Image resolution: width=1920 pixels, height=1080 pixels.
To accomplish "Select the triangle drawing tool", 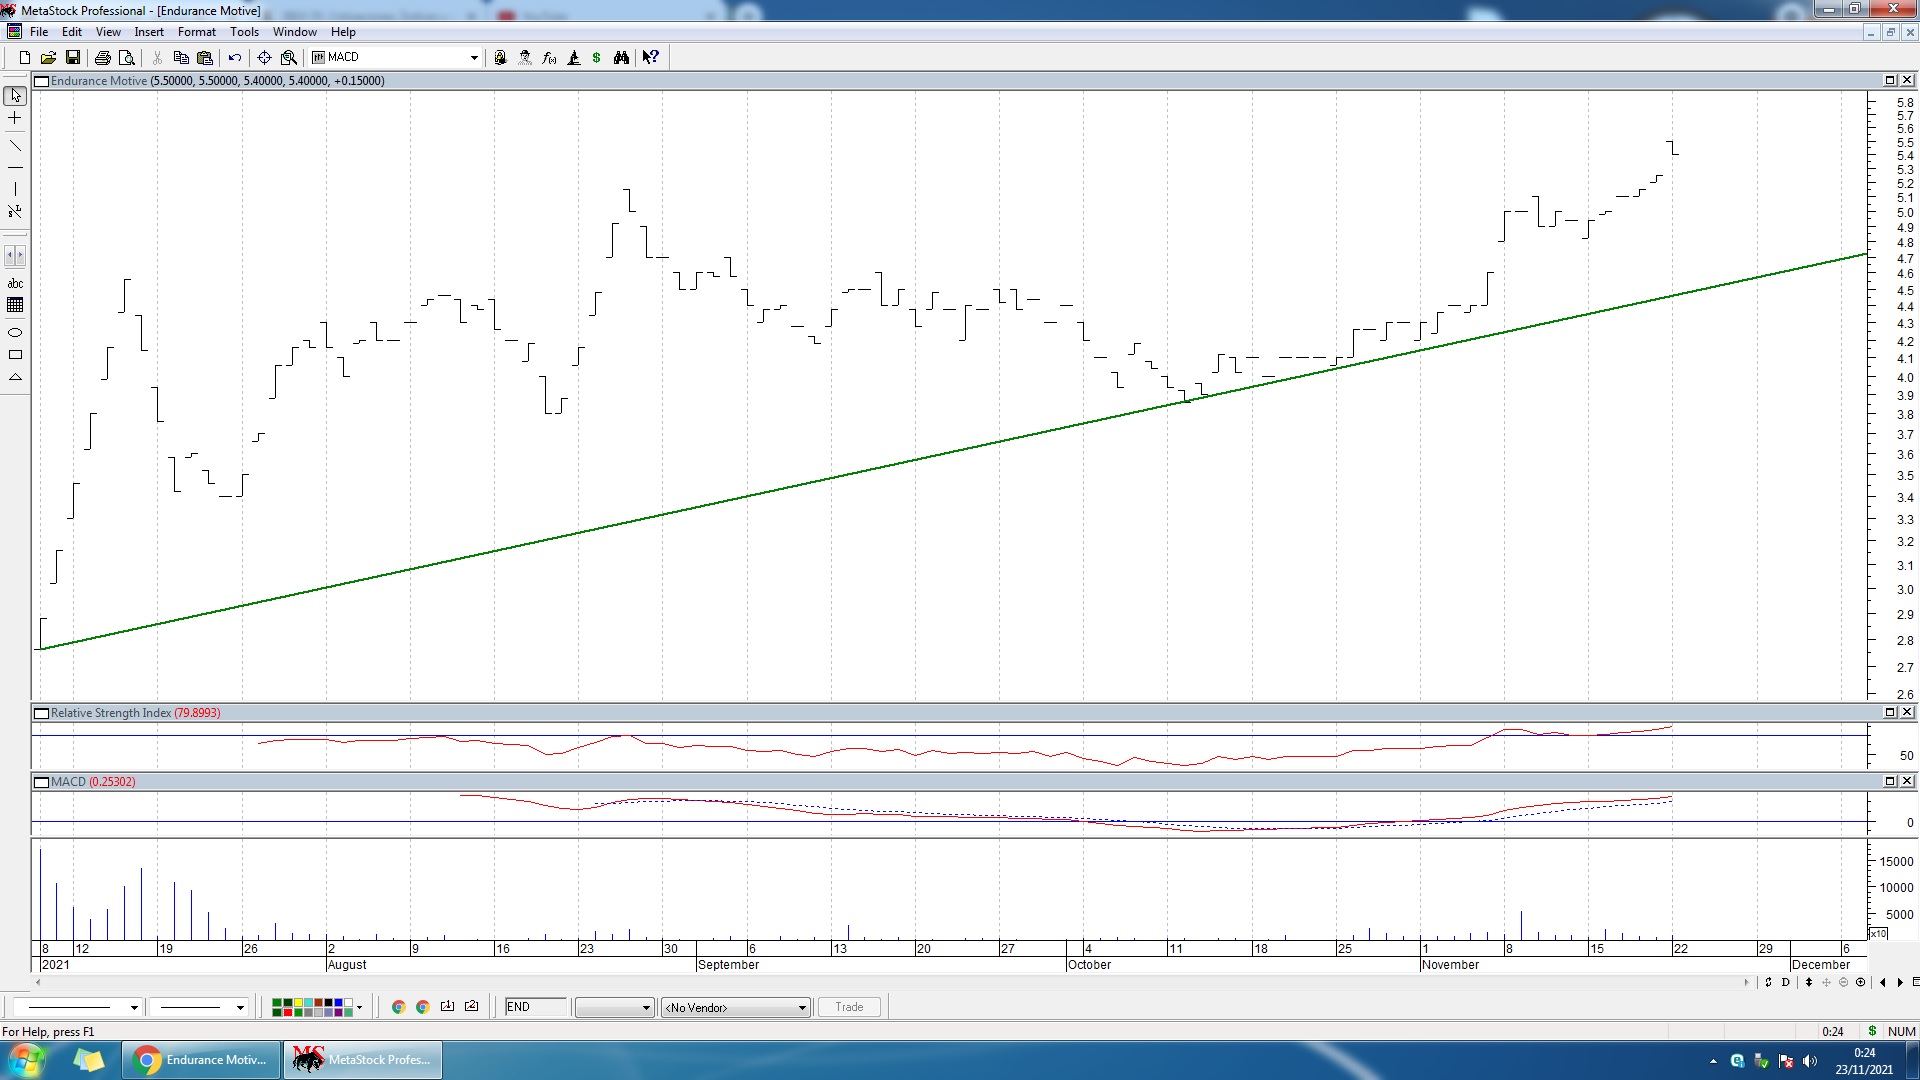I will coord(15,377).
